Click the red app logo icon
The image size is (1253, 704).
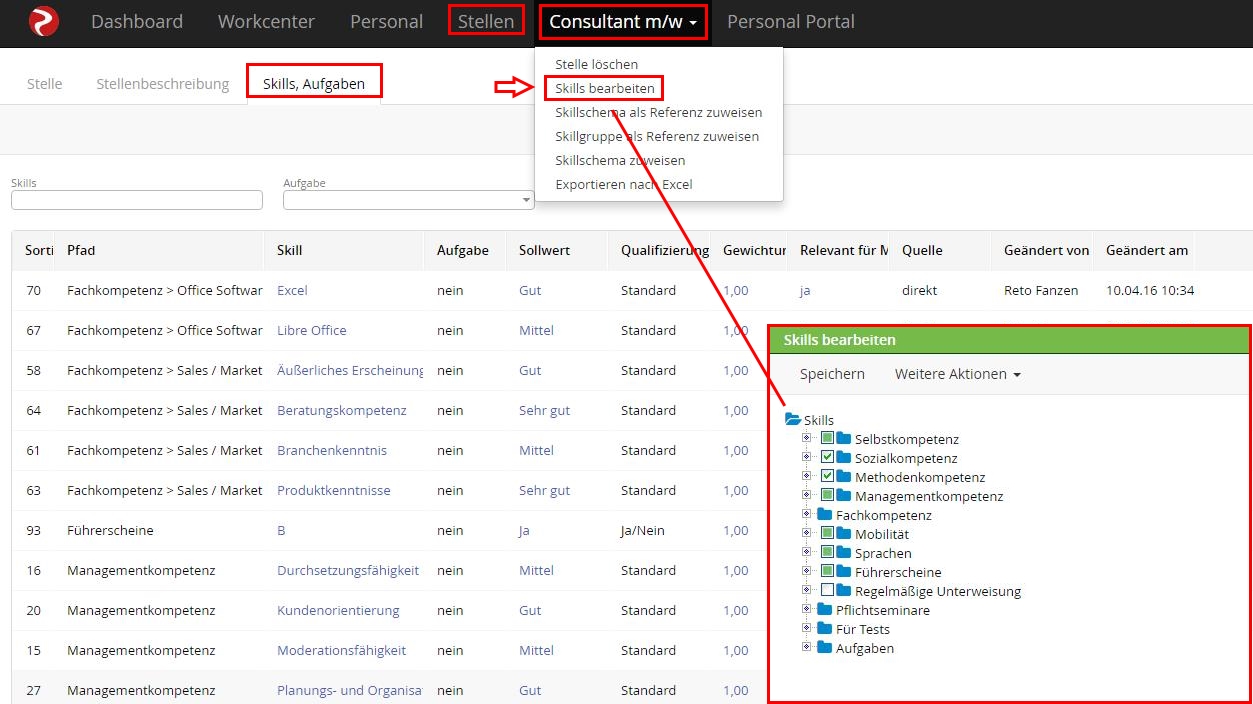pos(44,21)
